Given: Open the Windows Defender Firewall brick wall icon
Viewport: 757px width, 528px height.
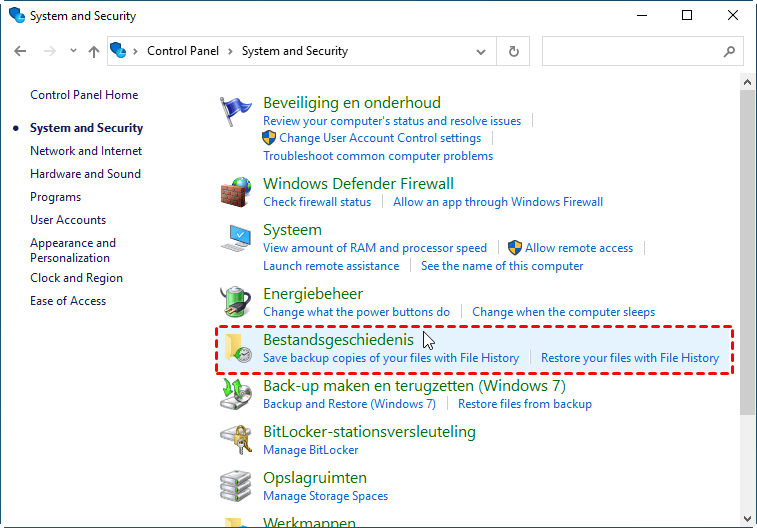Looking at the screenshot, I should [x=236, y=192].
